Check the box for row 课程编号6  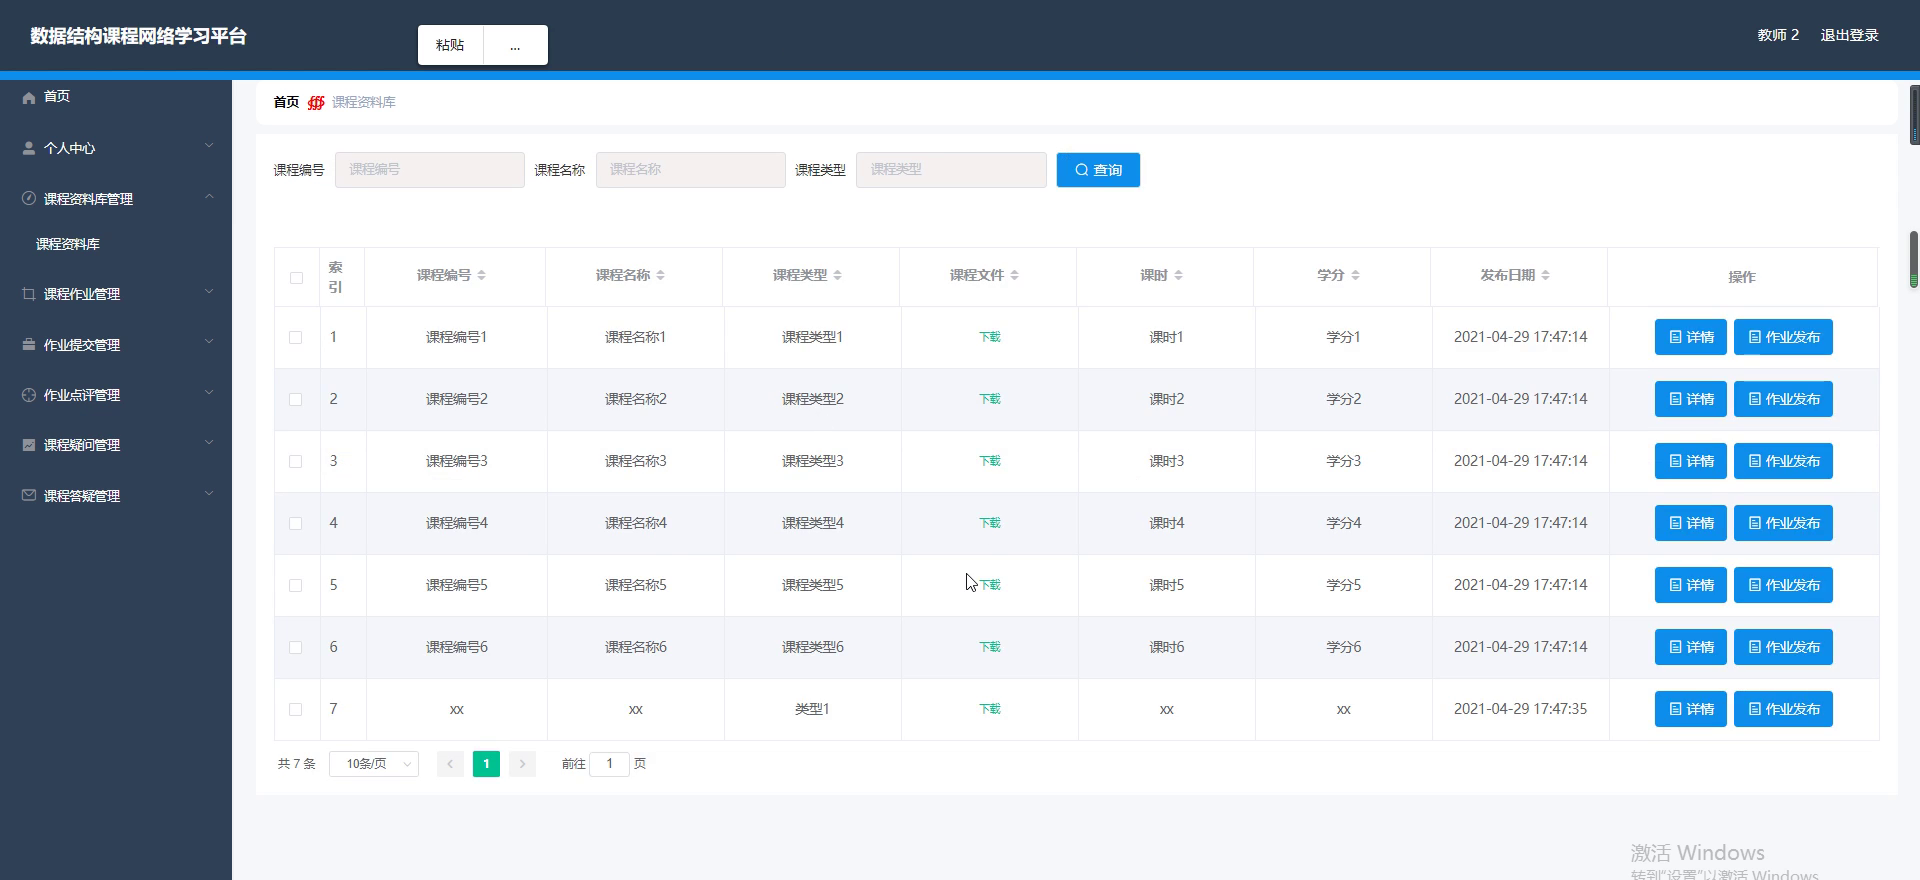click(x=295, y=648)
